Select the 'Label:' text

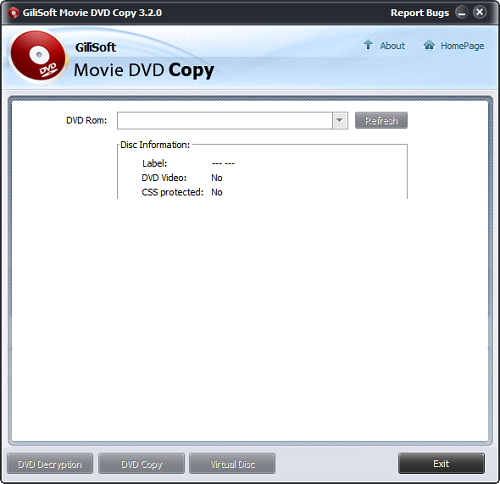(x=155, y=163)
